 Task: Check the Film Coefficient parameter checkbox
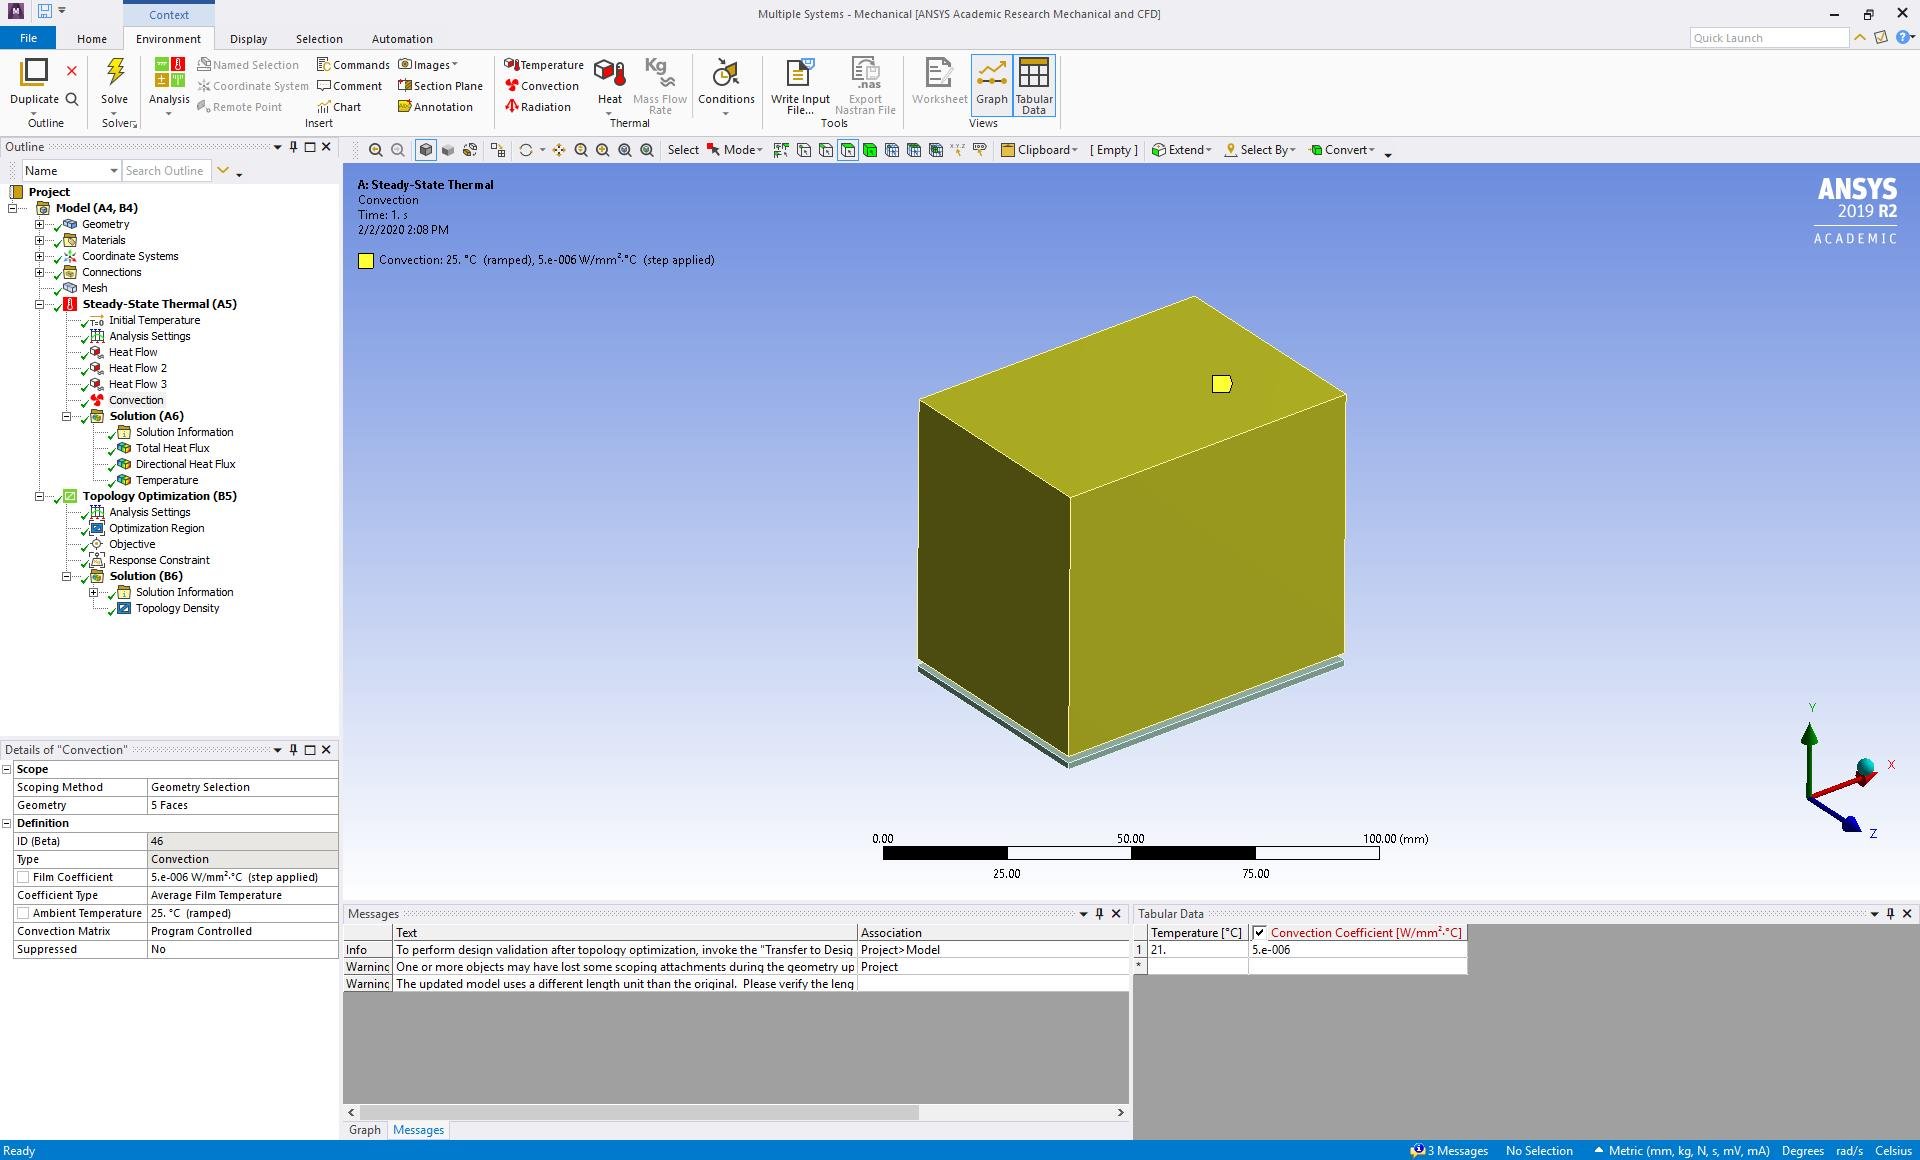pos(23,877)
